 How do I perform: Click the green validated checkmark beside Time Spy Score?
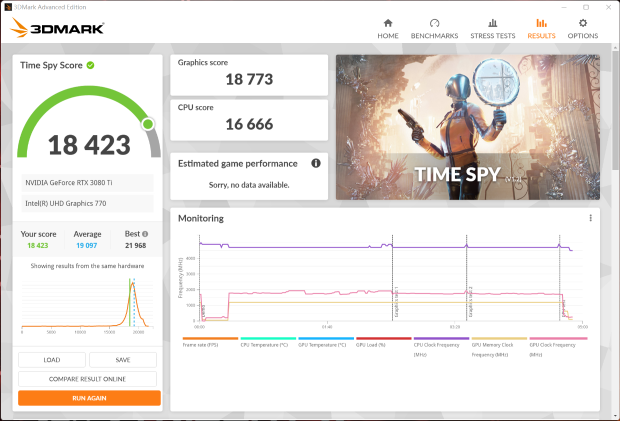[91, 65]
